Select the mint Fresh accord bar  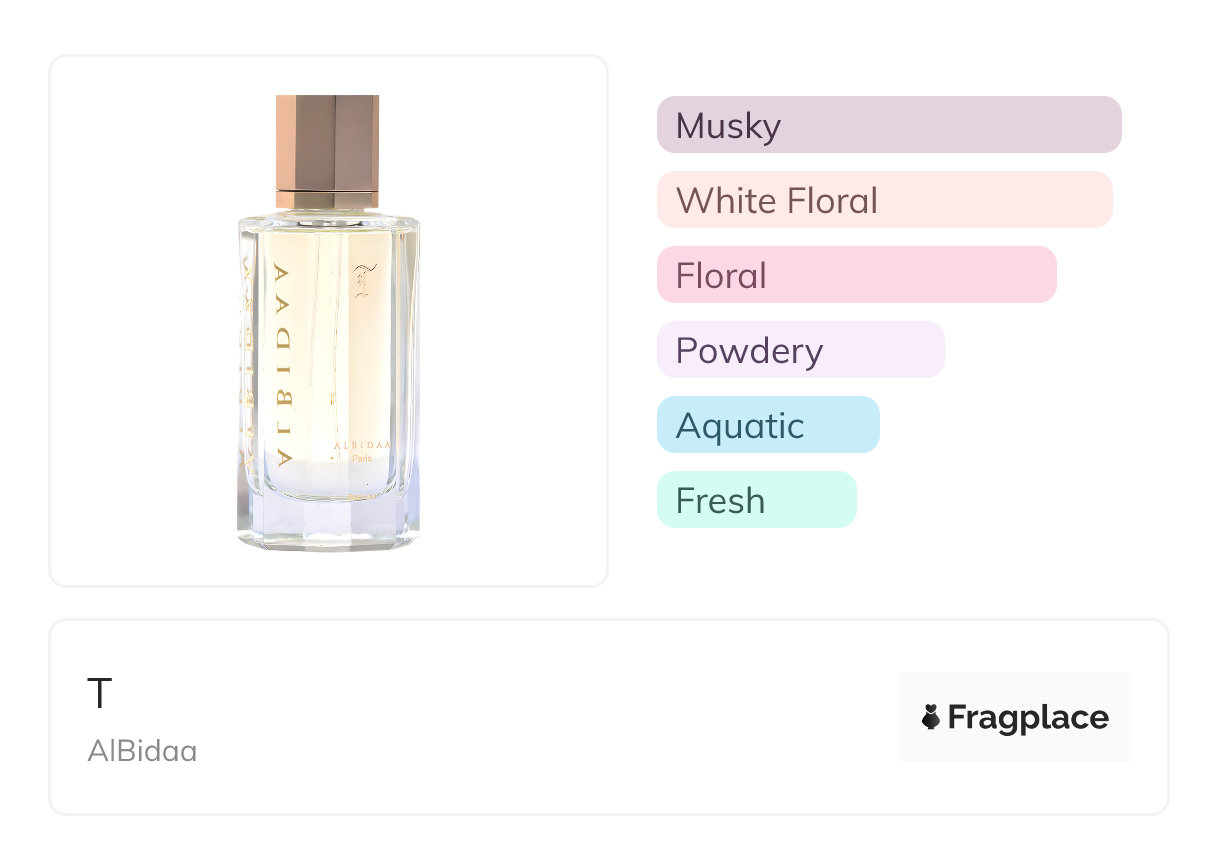click(x=756, y=500)
